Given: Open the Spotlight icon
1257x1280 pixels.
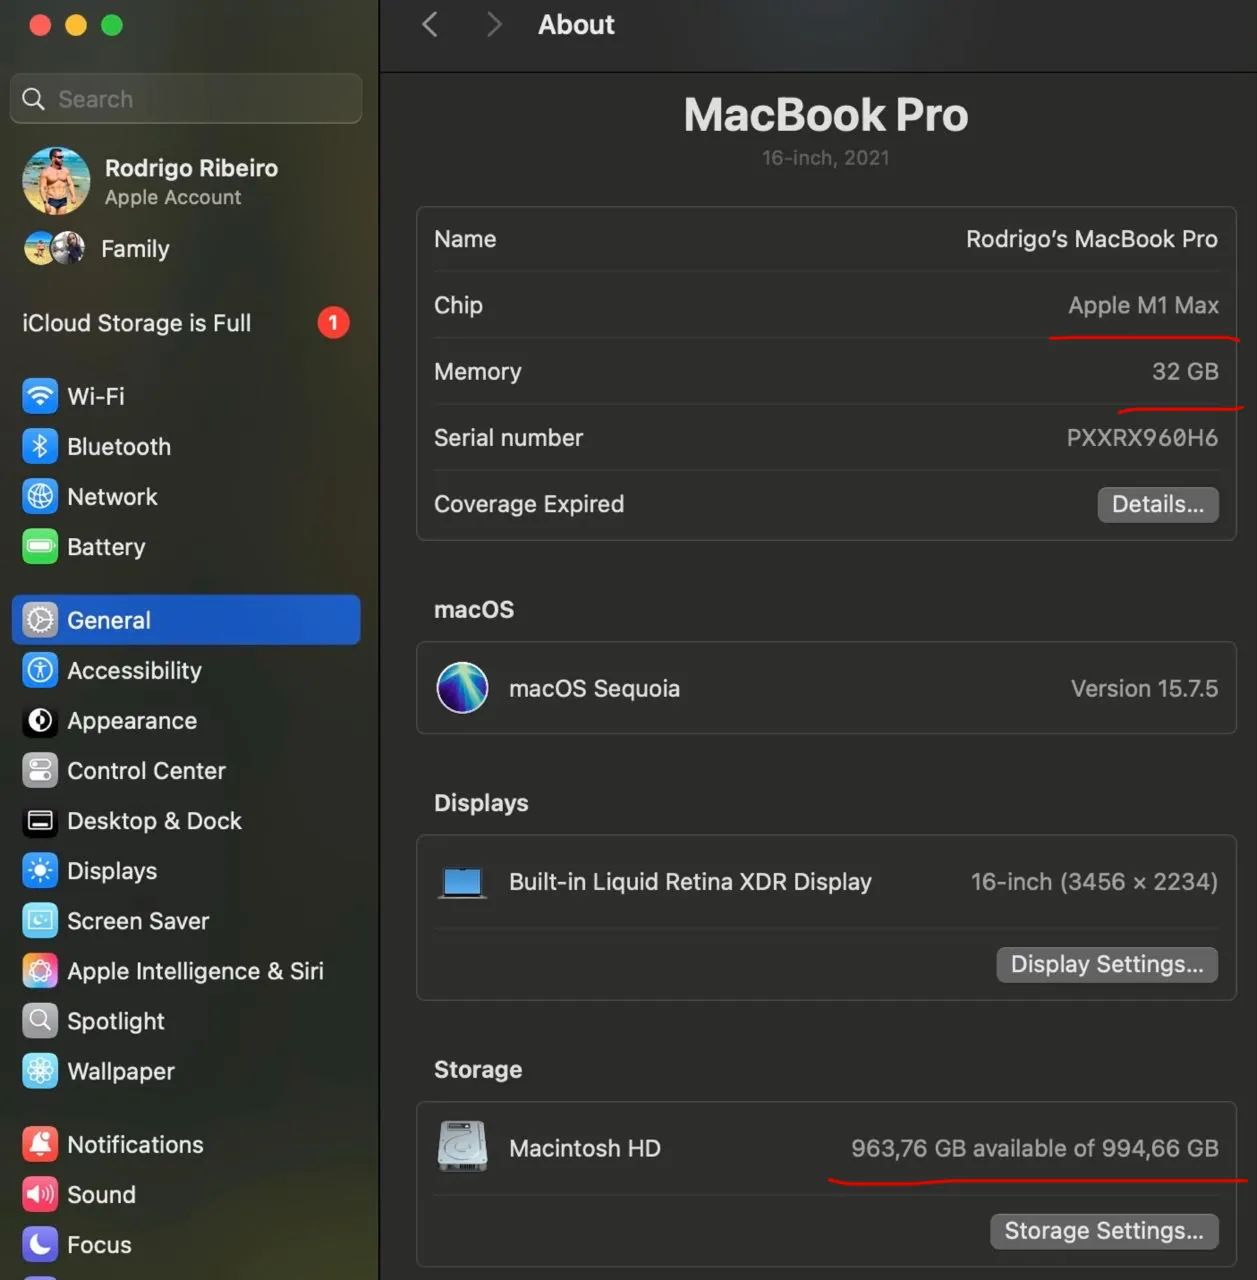Looking at the screenshot, I should (x=40, y=1020).
